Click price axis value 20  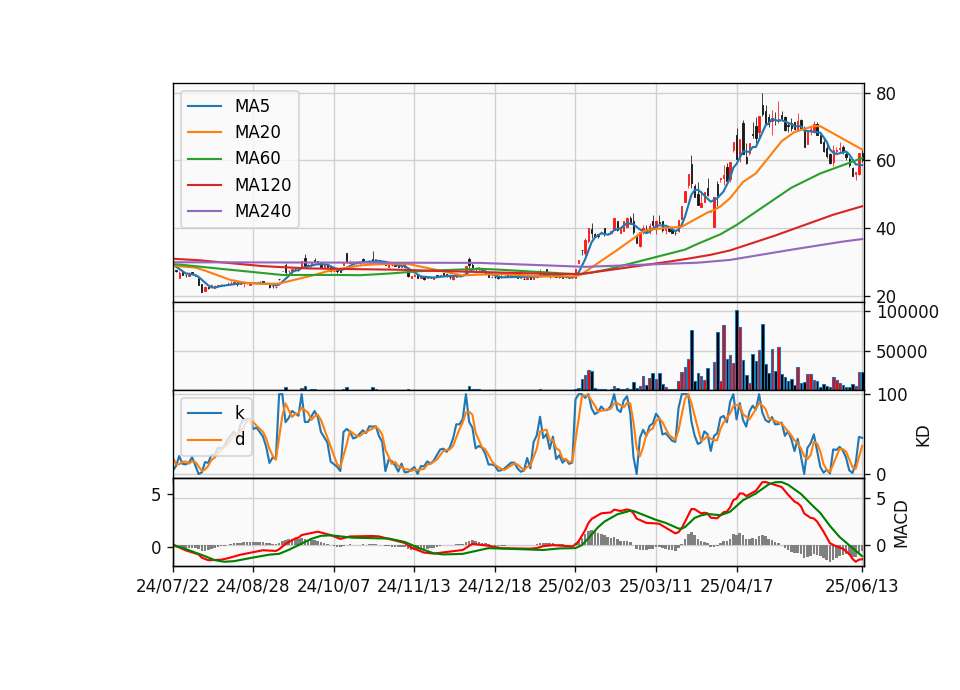click(x=885, y=296)
